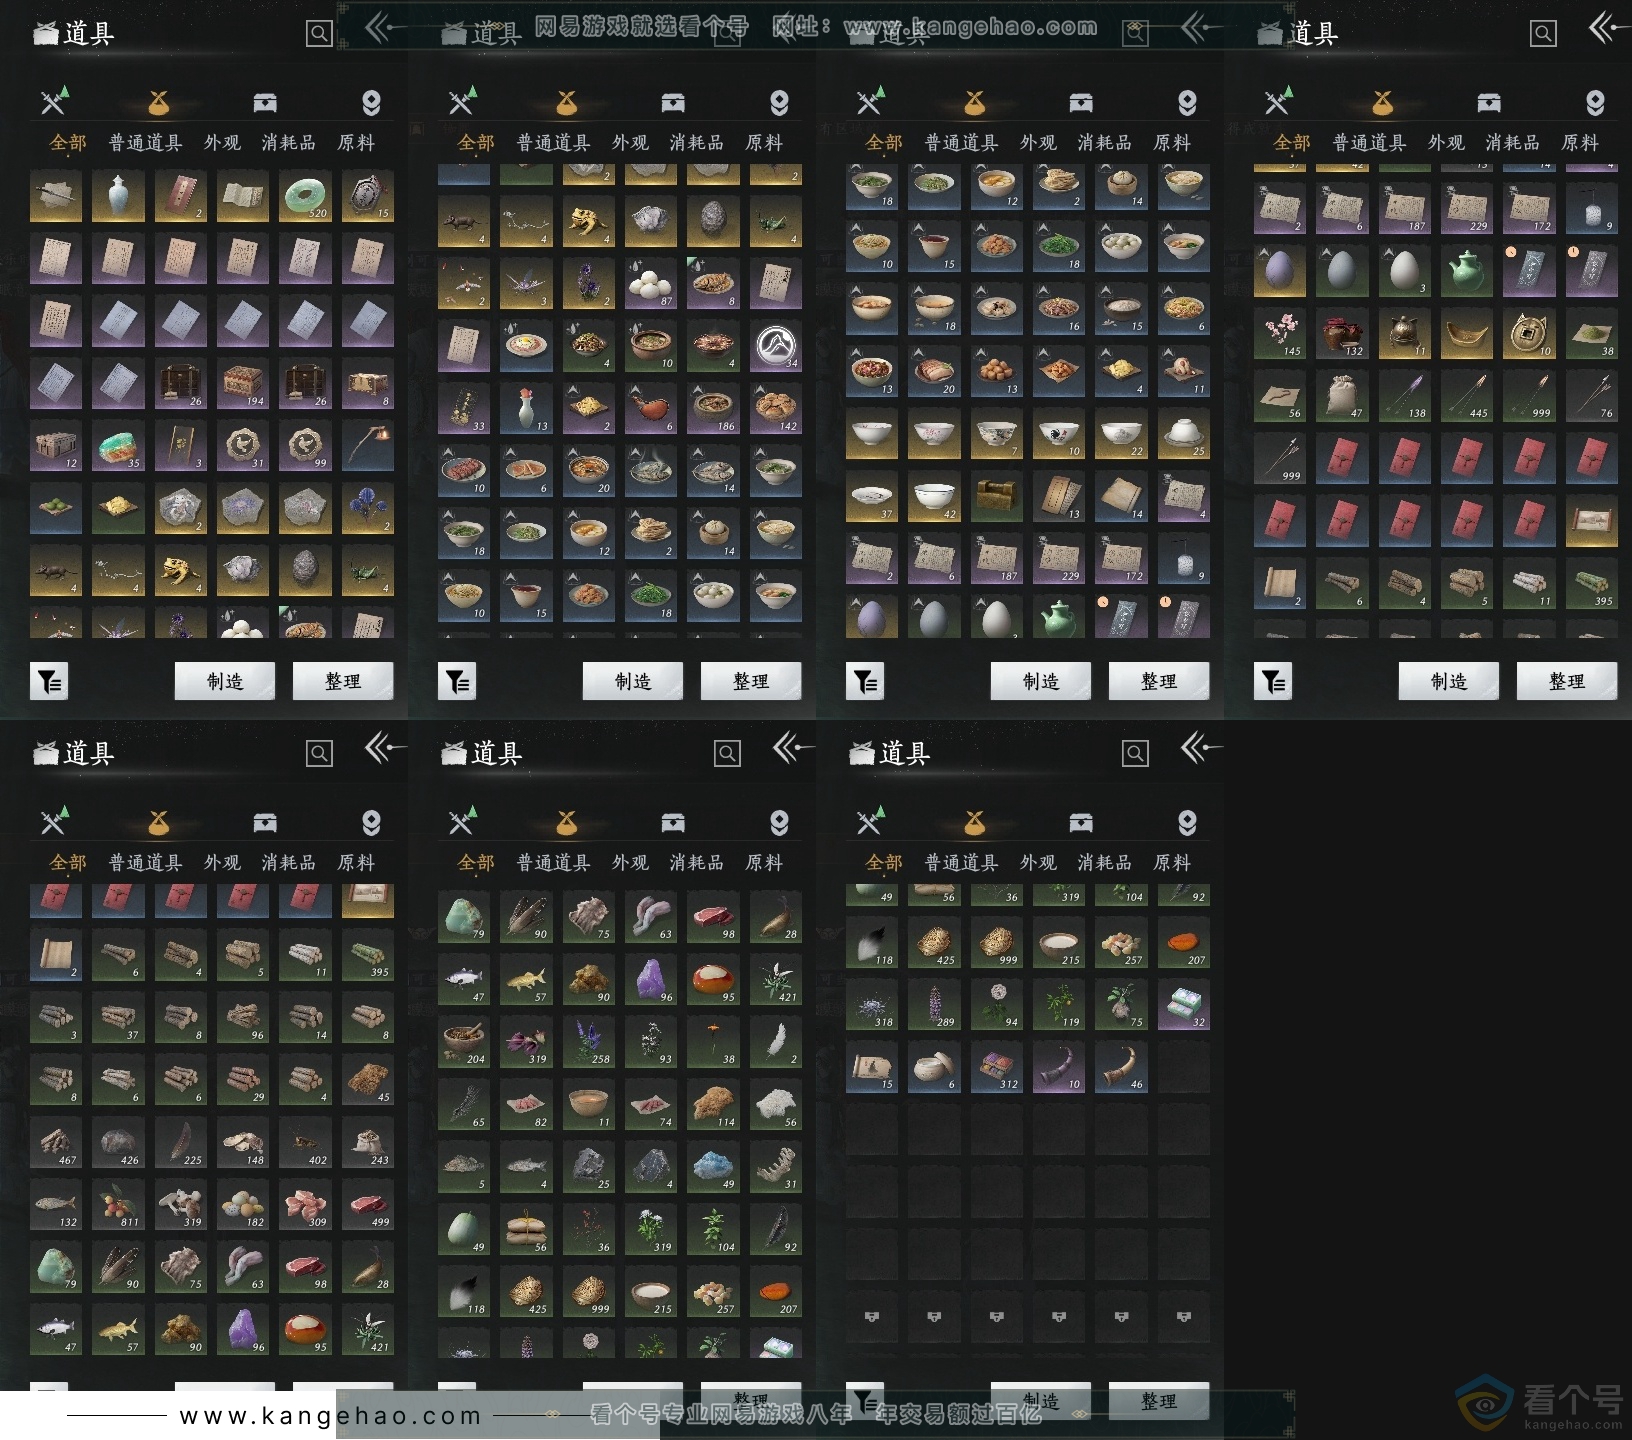
Task: Select the red chest showing count 194
Action: point(243,384)
